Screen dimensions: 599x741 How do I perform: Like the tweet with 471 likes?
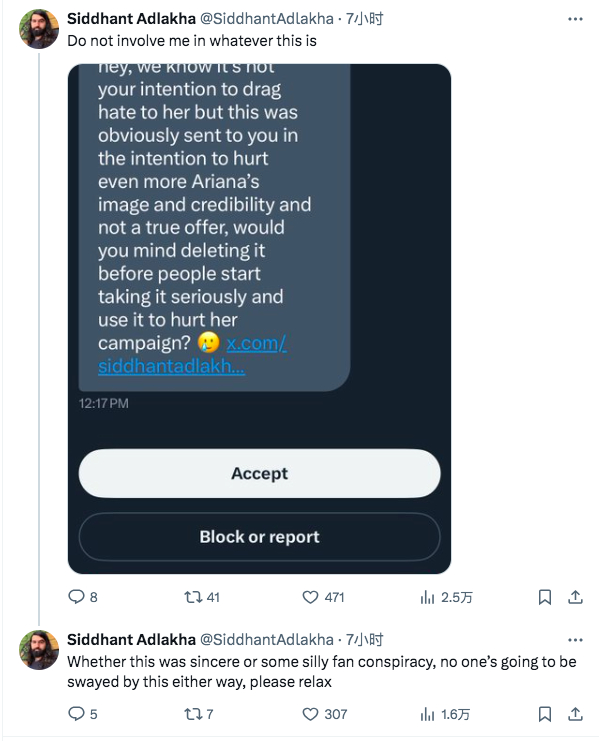pos(323,597)
